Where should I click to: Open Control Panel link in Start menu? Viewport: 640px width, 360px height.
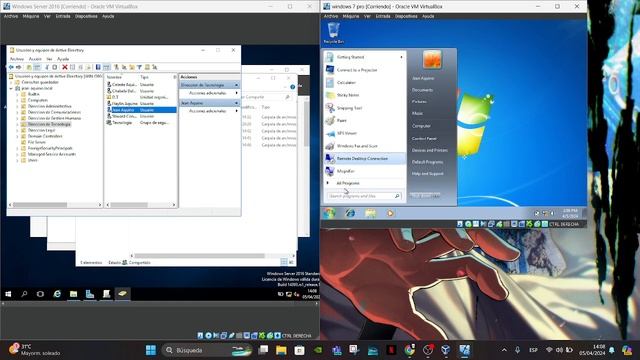click(424, 139)
